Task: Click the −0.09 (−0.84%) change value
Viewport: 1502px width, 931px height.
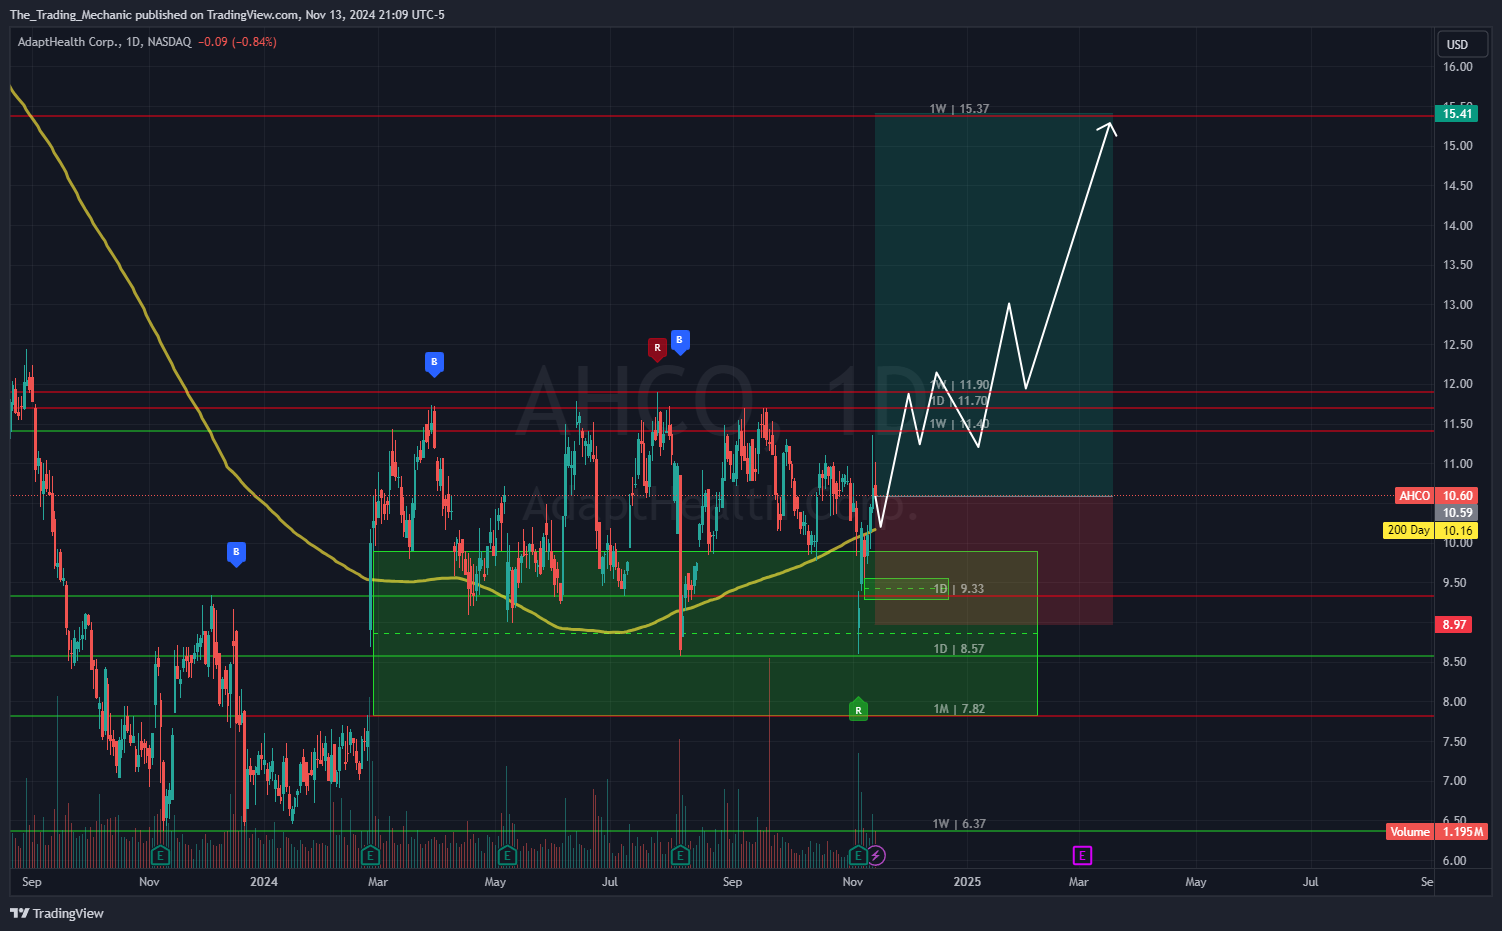Action: coord(237,42)
